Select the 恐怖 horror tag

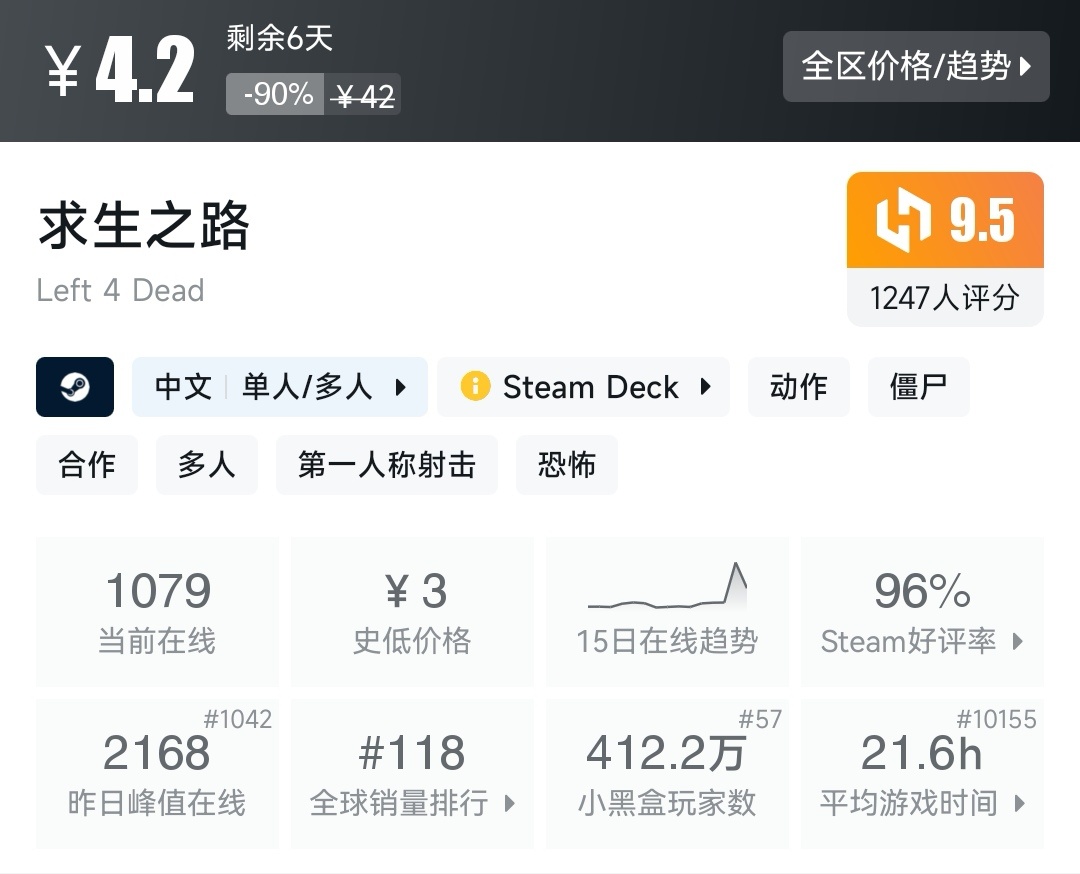coord(566,465)
